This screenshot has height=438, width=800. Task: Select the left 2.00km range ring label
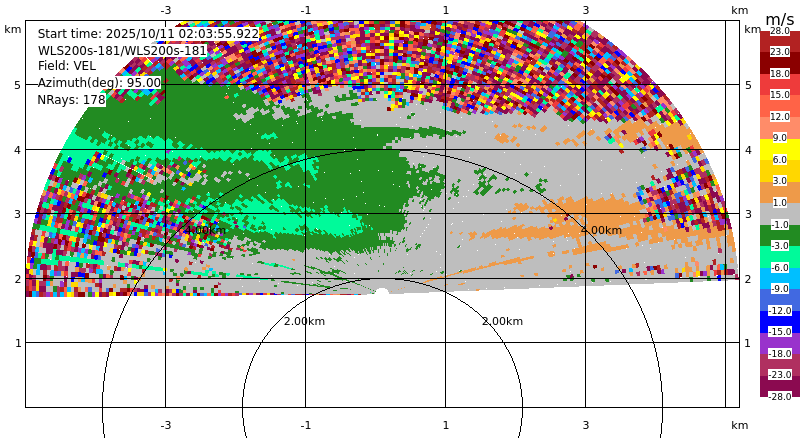click(x=304, y=321)
